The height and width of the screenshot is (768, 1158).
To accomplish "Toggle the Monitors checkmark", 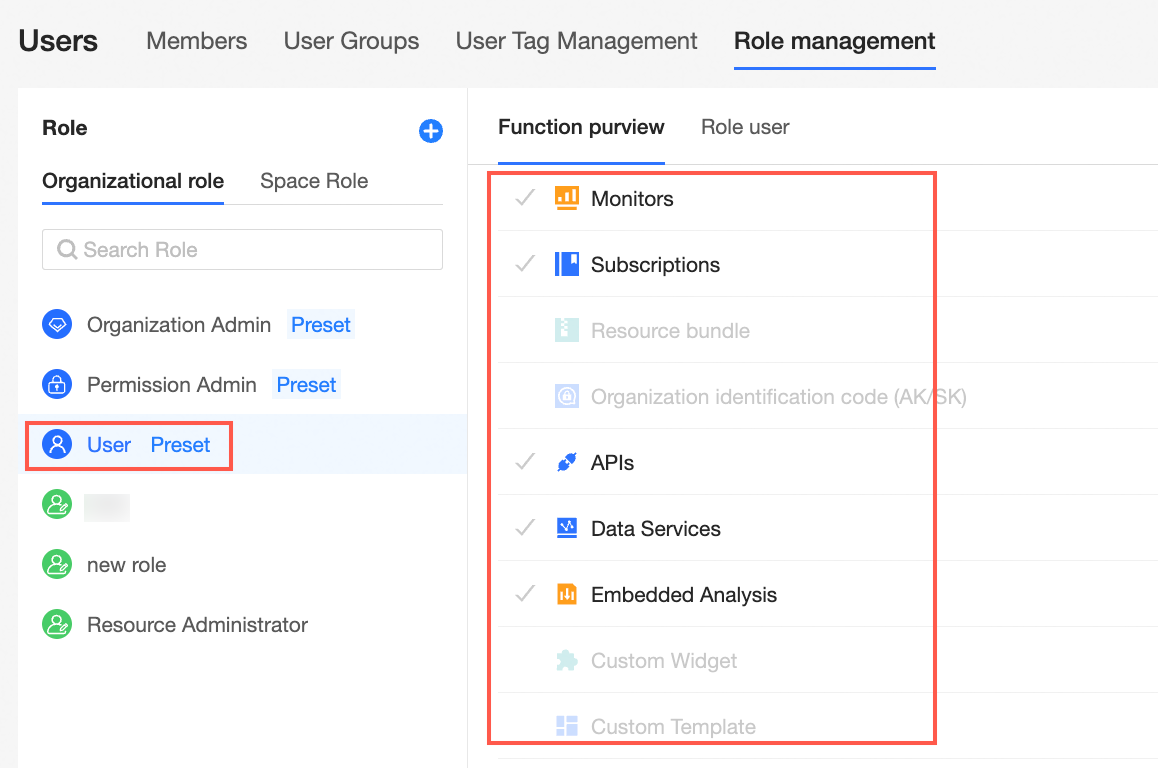I will click(525, 198).
